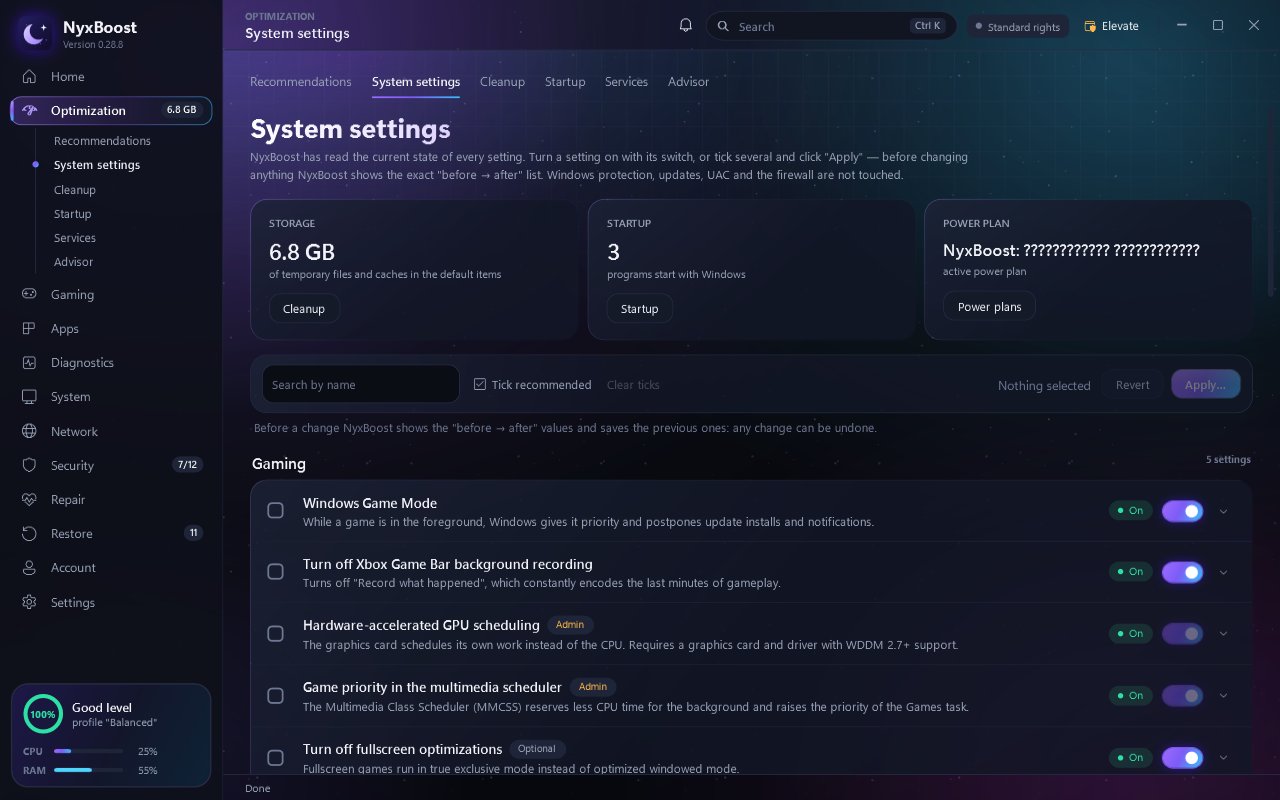Toggle the Xbox Game Bar recording switch
This screenshot has height=800, width=1280.
coord(1182,572)
